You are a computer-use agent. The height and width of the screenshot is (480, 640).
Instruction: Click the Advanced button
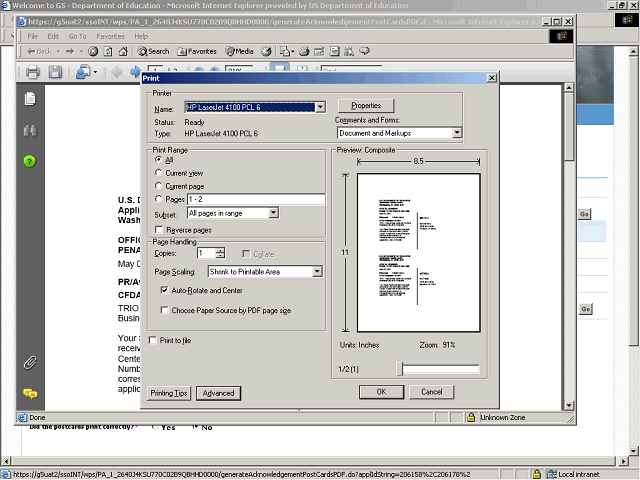click(x=218, y=393)
